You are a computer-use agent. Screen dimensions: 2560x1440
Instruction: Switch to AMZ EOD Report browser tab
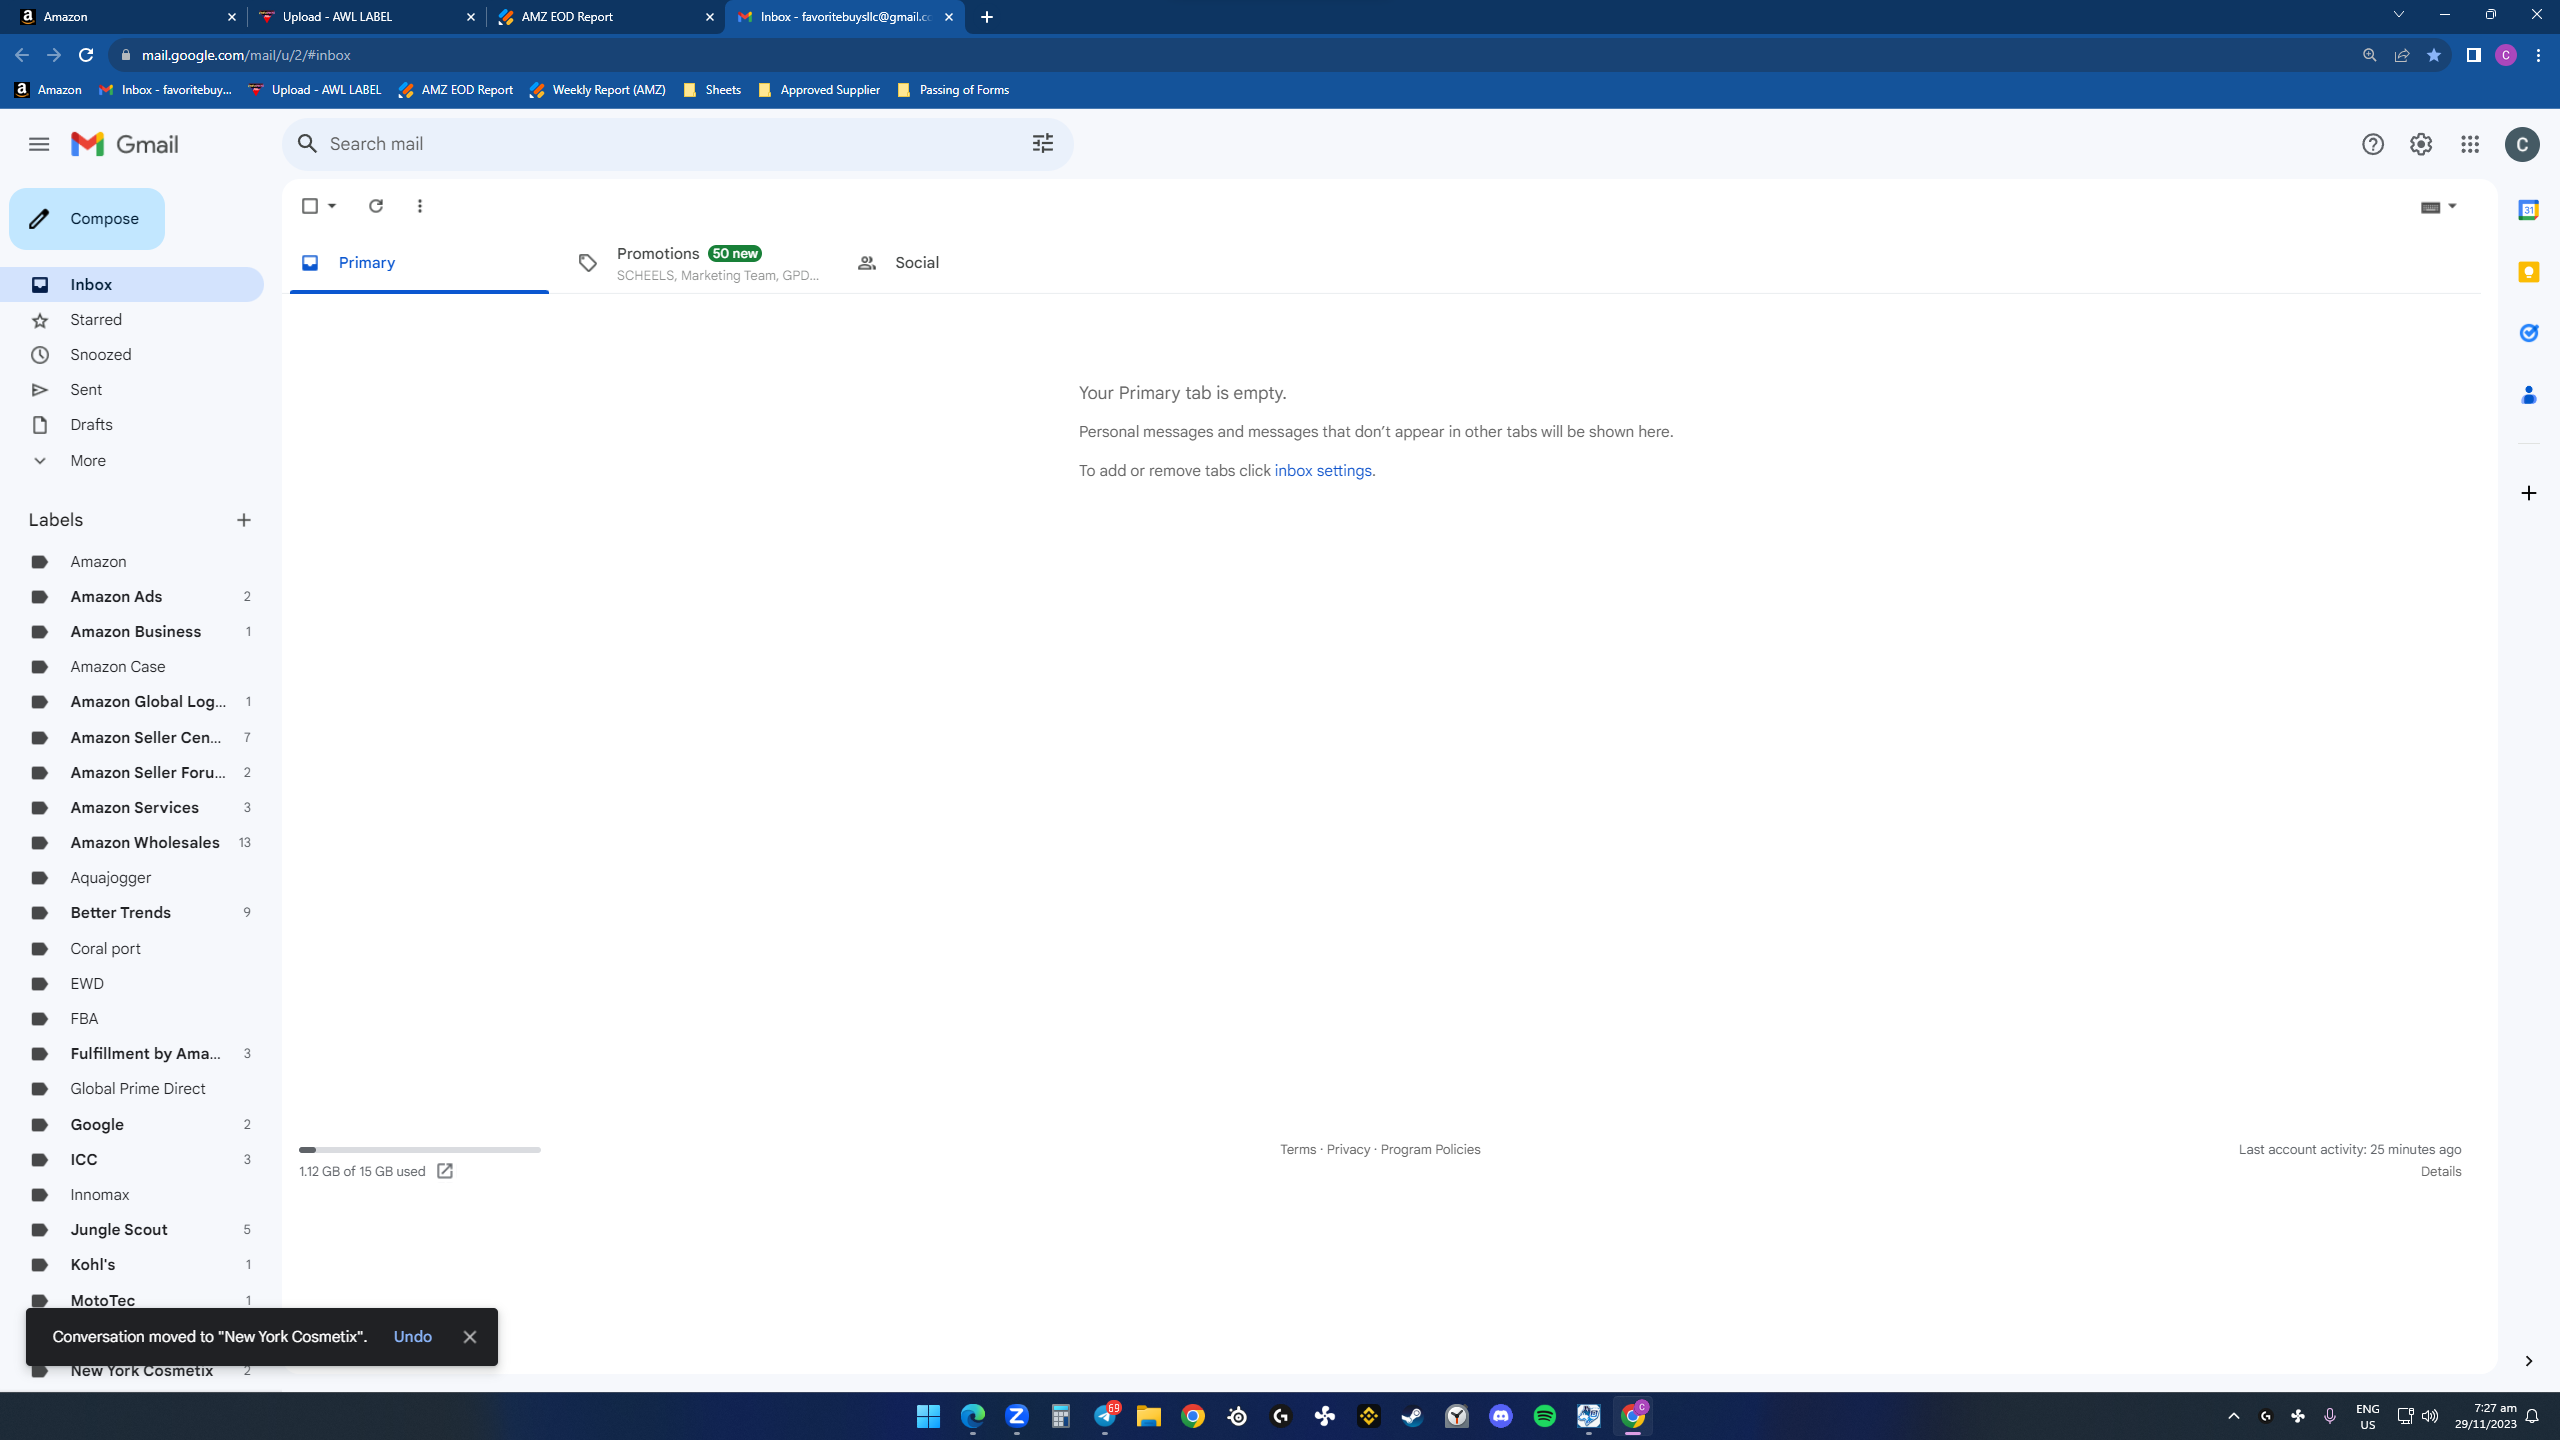[x=605, y=17]
